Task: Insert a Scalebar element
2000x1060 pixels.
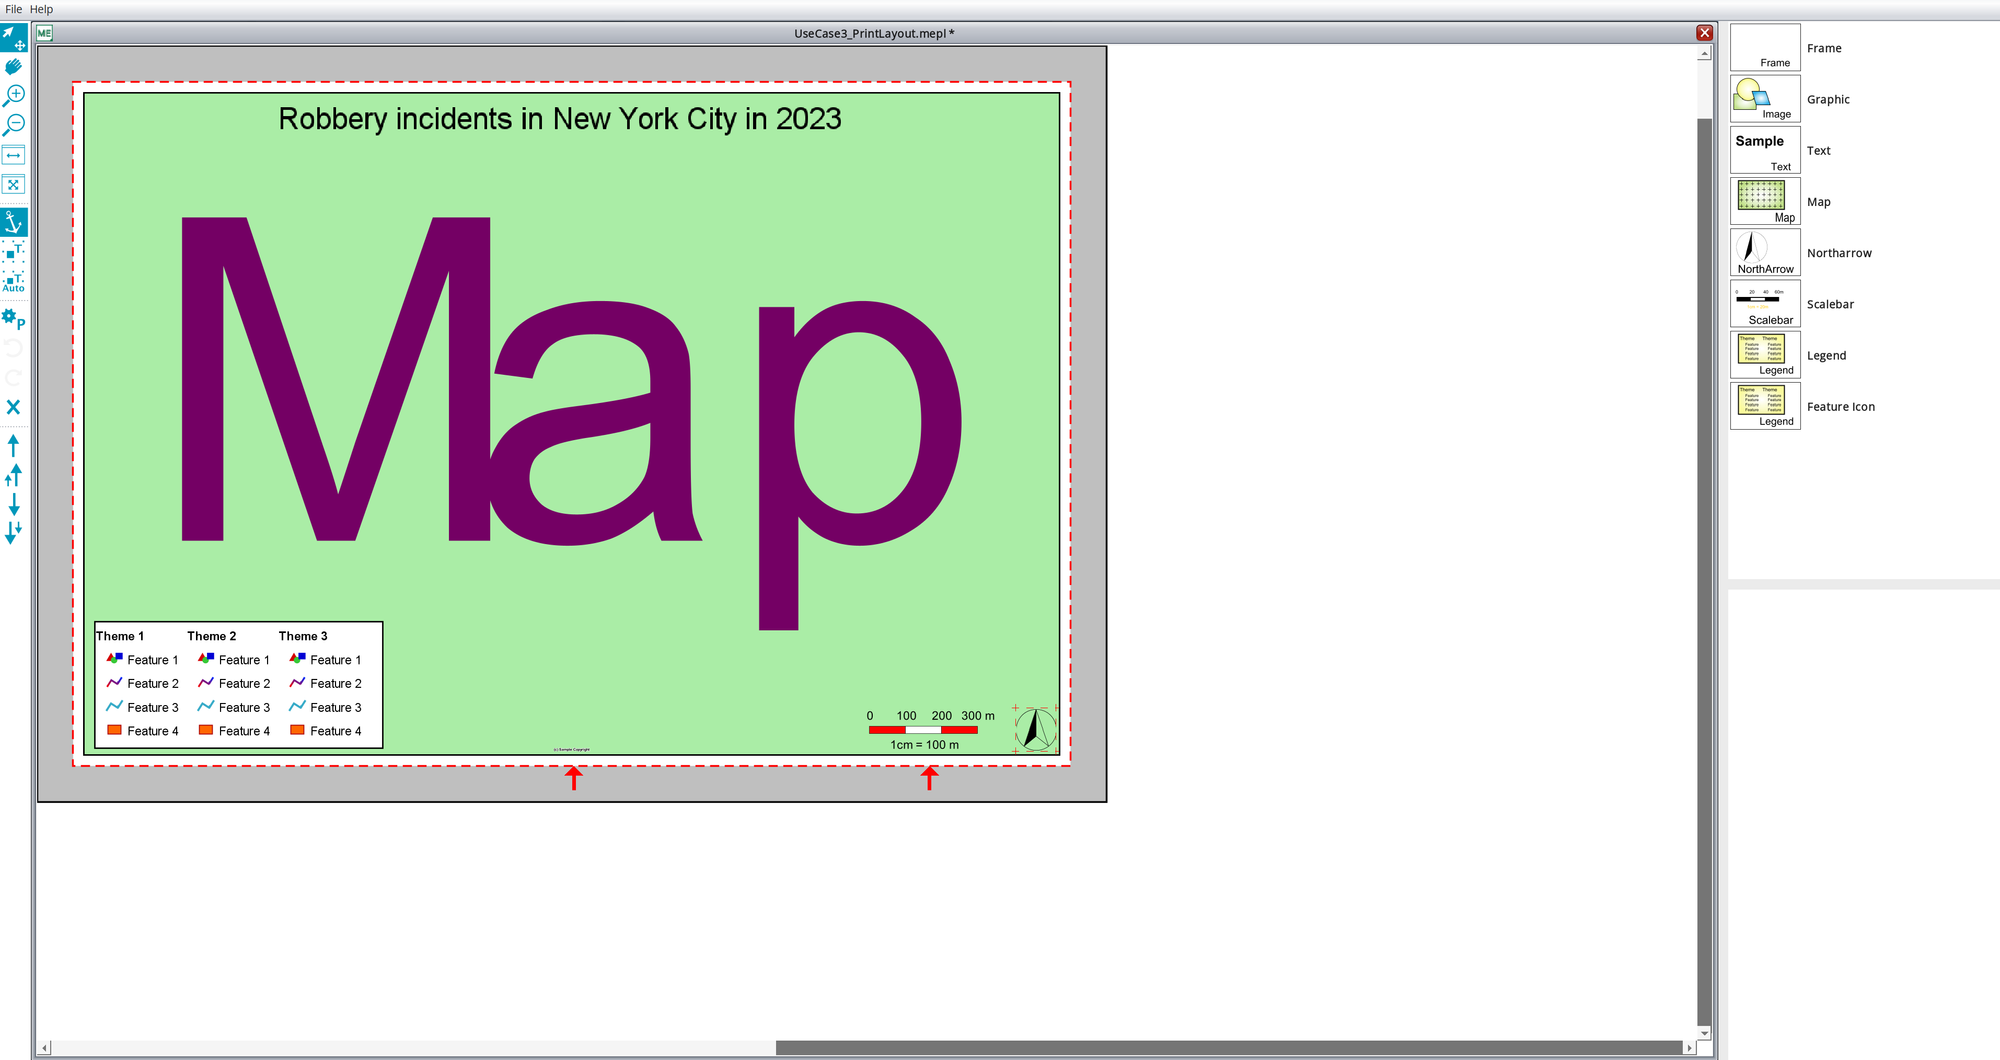Action: pos(1764,303)
